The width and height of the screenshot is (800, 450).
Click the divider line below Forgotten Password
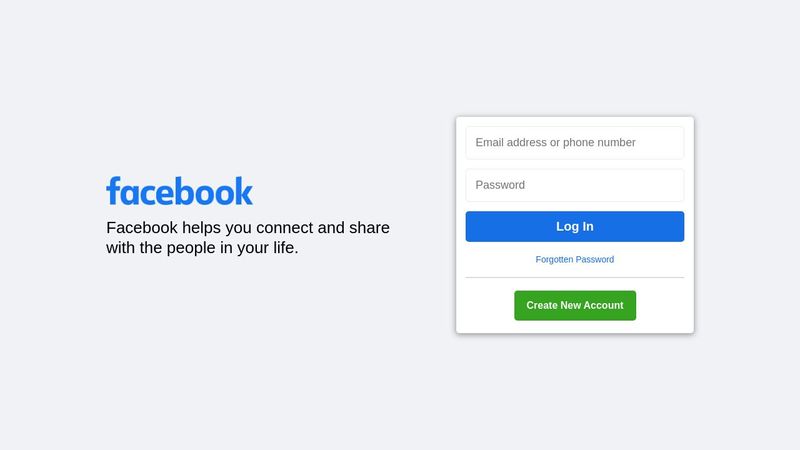574,278
